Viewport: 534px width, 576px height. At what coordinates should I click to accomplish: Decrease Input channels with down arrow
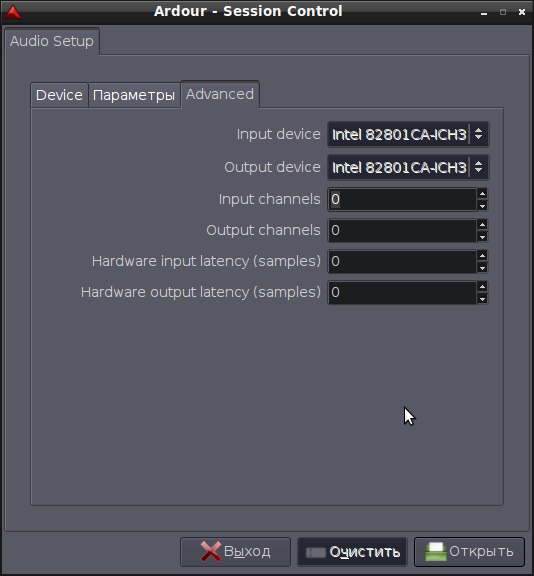[x=483, y=206]
